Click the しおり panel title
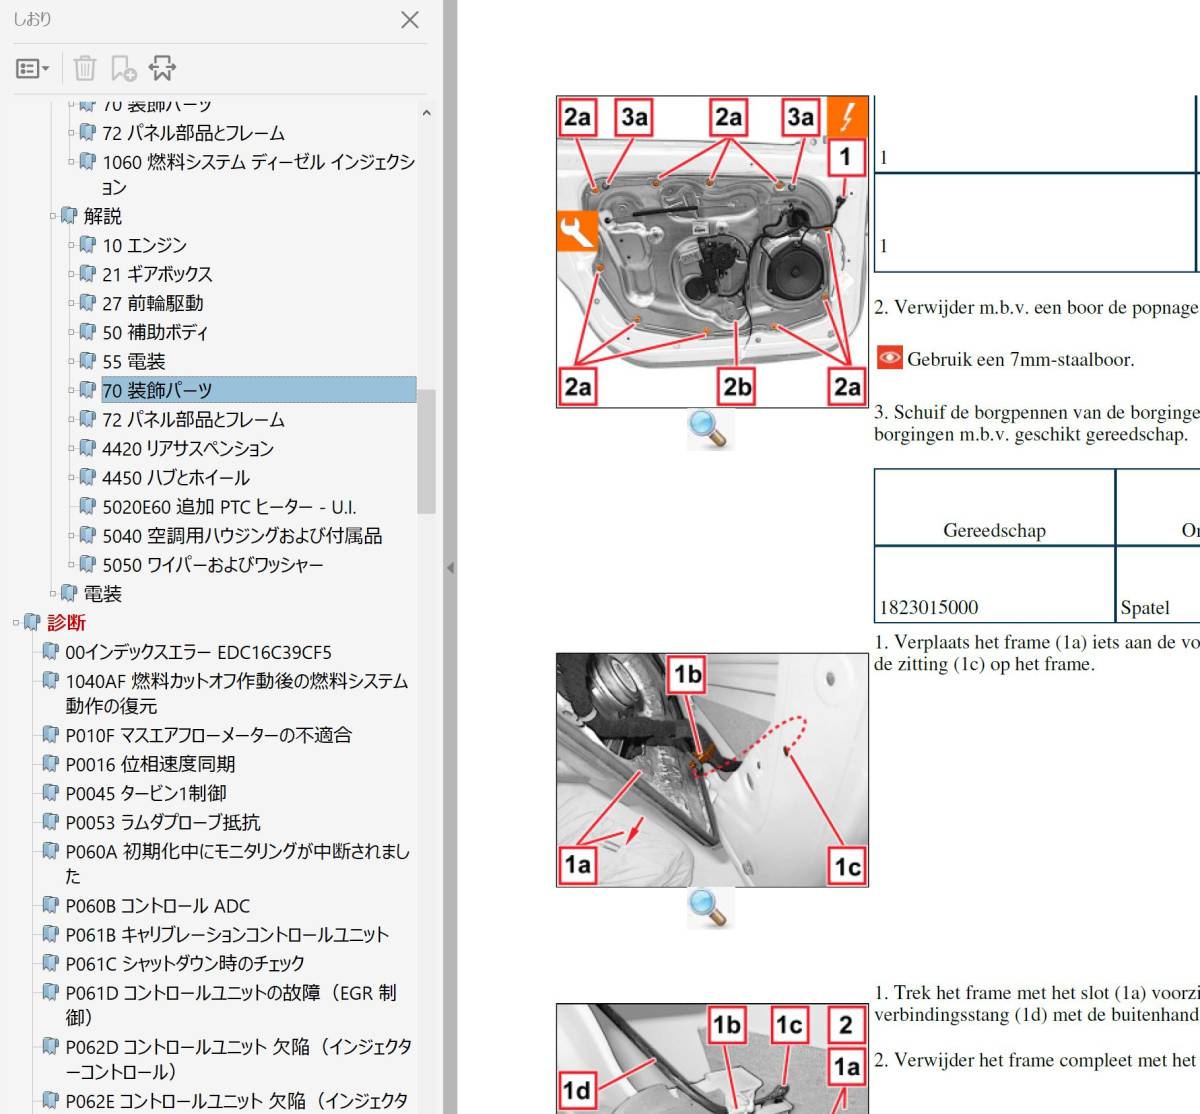 (32, 19)
